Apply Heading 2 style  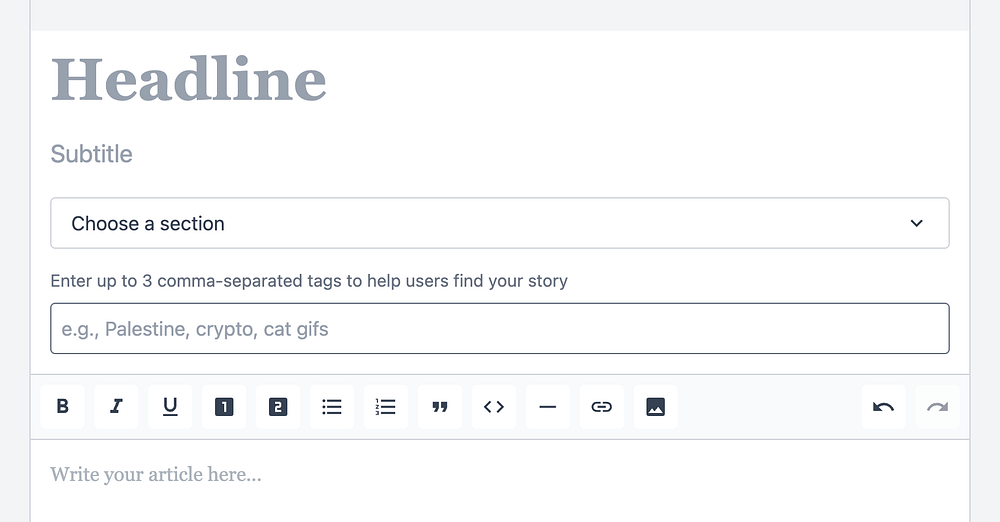(x=279, y=407)
